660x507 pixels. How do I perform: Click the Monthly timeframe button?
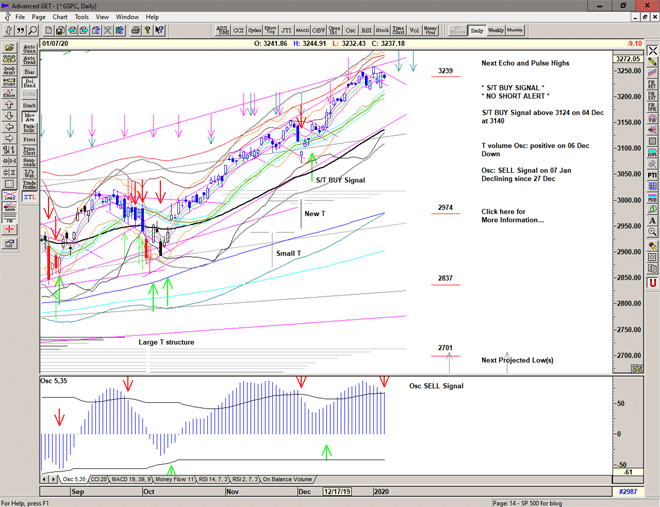click(516, 30)
